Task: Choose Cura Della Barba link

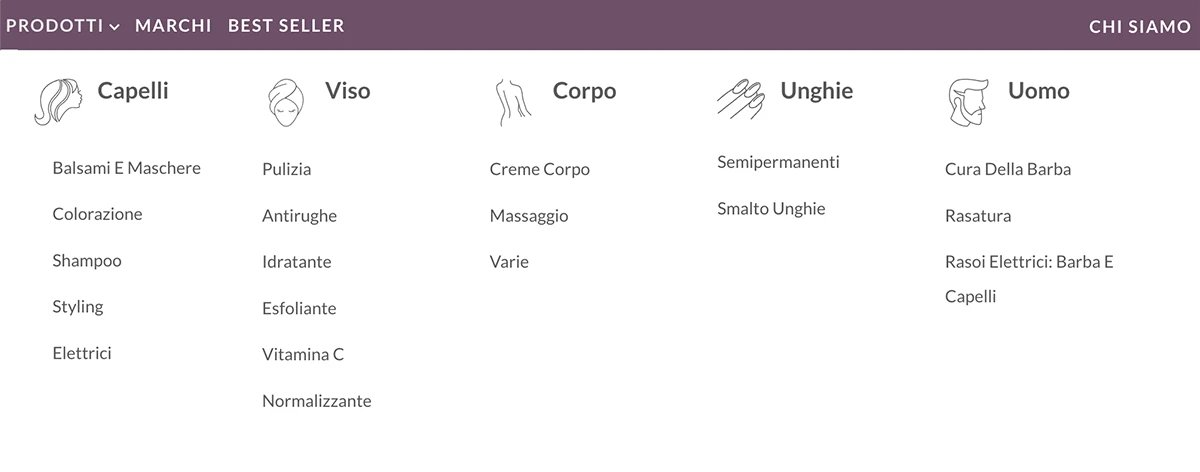Action: coord(1008,169)
